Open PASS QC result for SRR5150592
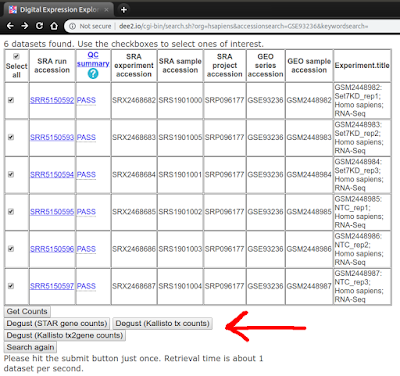The width and height of the screenshot is (400, 376). point(86,100)
